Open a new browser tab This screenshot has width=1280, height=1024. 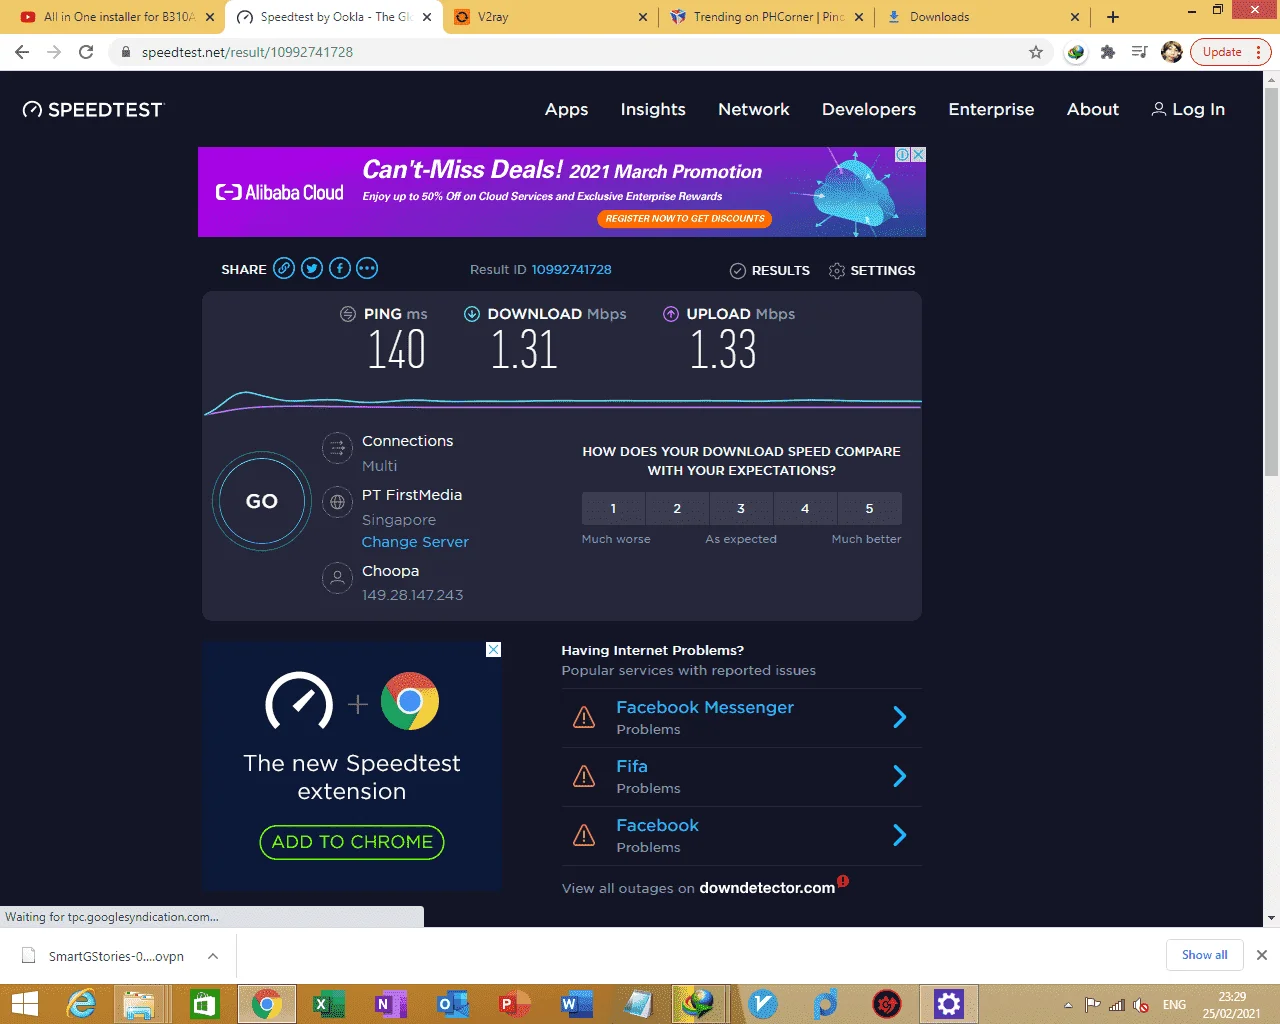(x=1113, y=17)
